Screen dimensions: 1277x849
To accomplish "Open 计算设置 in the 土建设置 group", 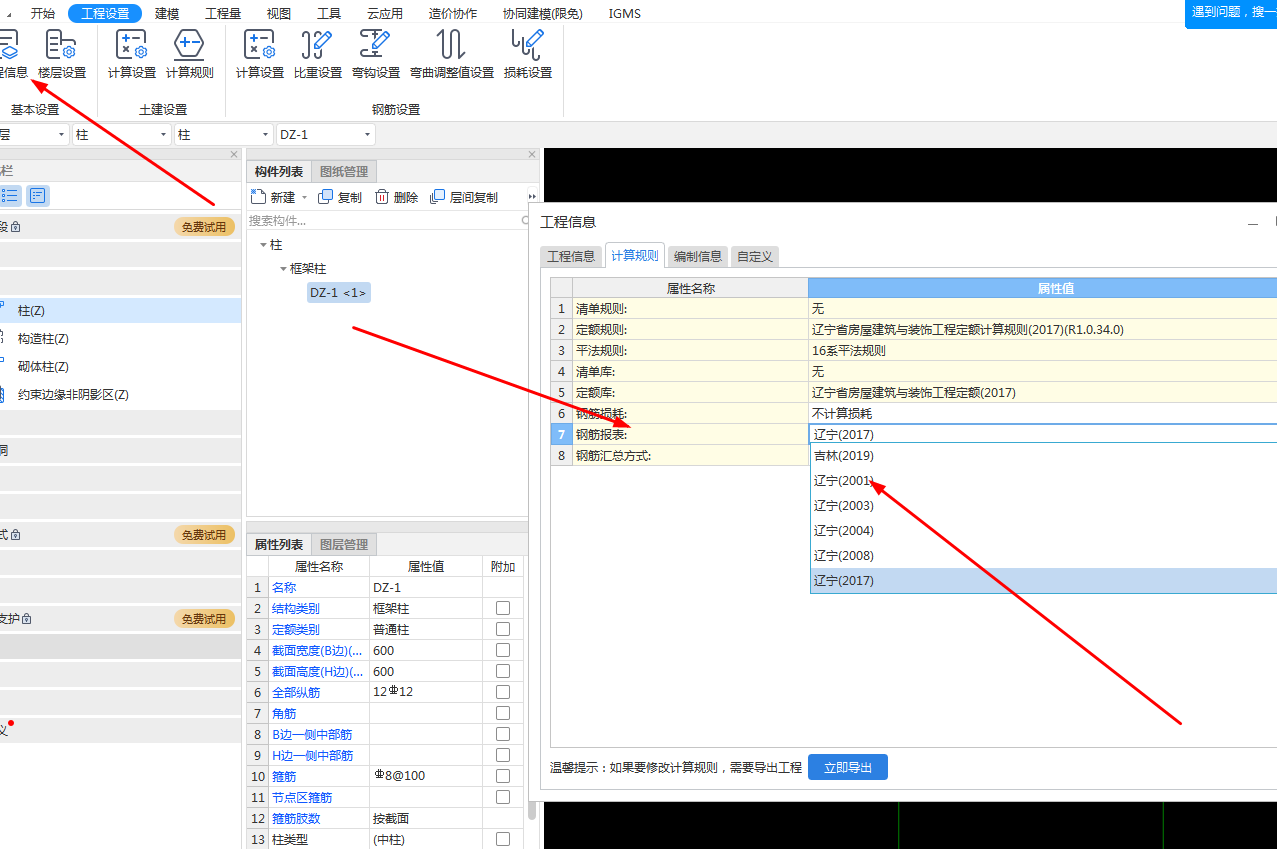I will 132,54.
